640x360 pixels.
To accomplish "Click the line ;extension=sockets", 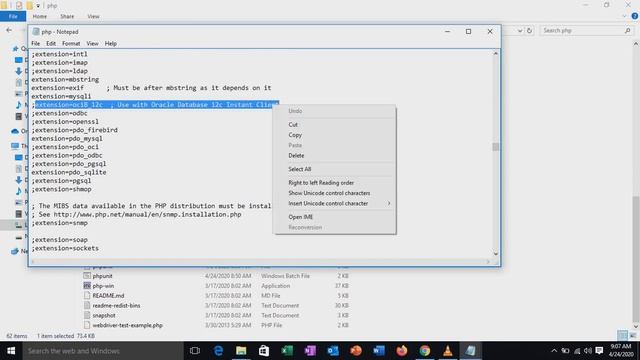I will (65, 248).
